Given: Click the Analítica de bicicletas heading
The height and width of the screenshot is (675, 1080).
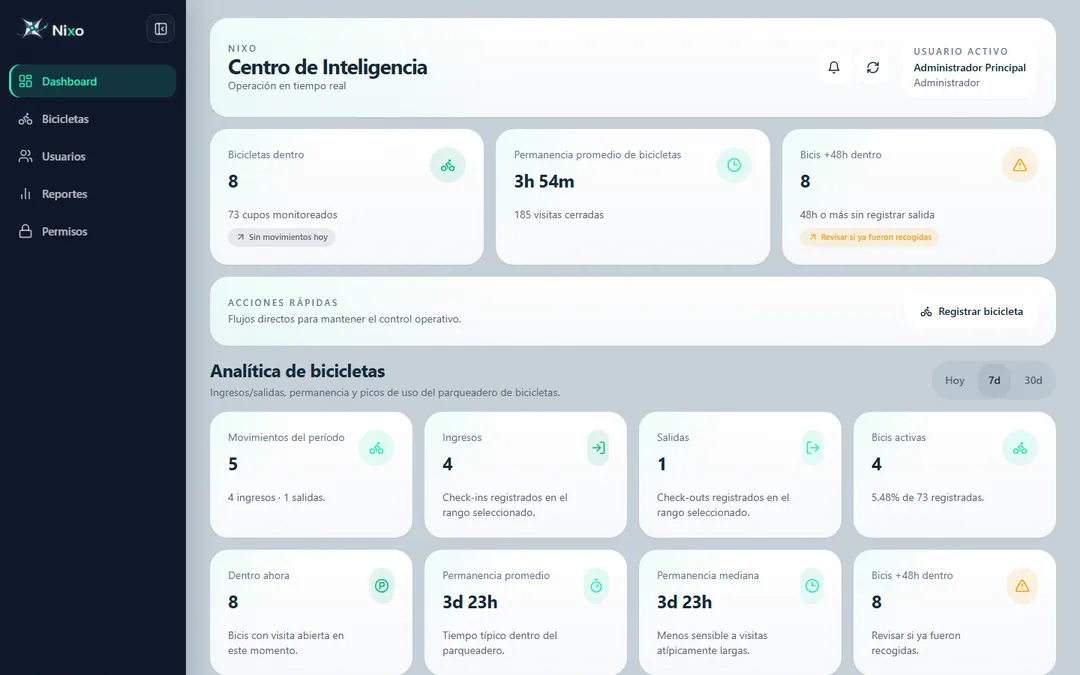Looking at the screenshot, I should click(x=298, y=371).
